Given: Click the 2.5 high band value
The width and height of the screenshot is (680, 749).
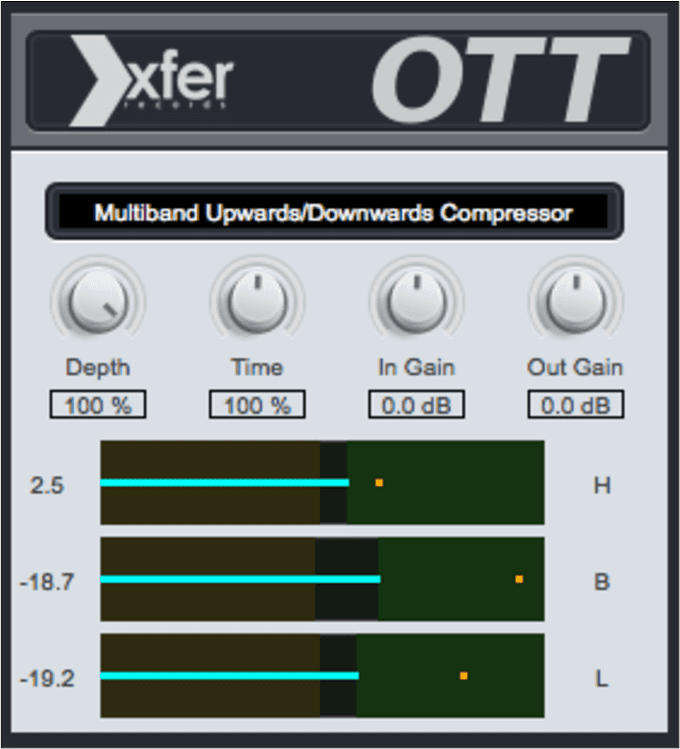Looking at the screenshot, I should [47, 485].
